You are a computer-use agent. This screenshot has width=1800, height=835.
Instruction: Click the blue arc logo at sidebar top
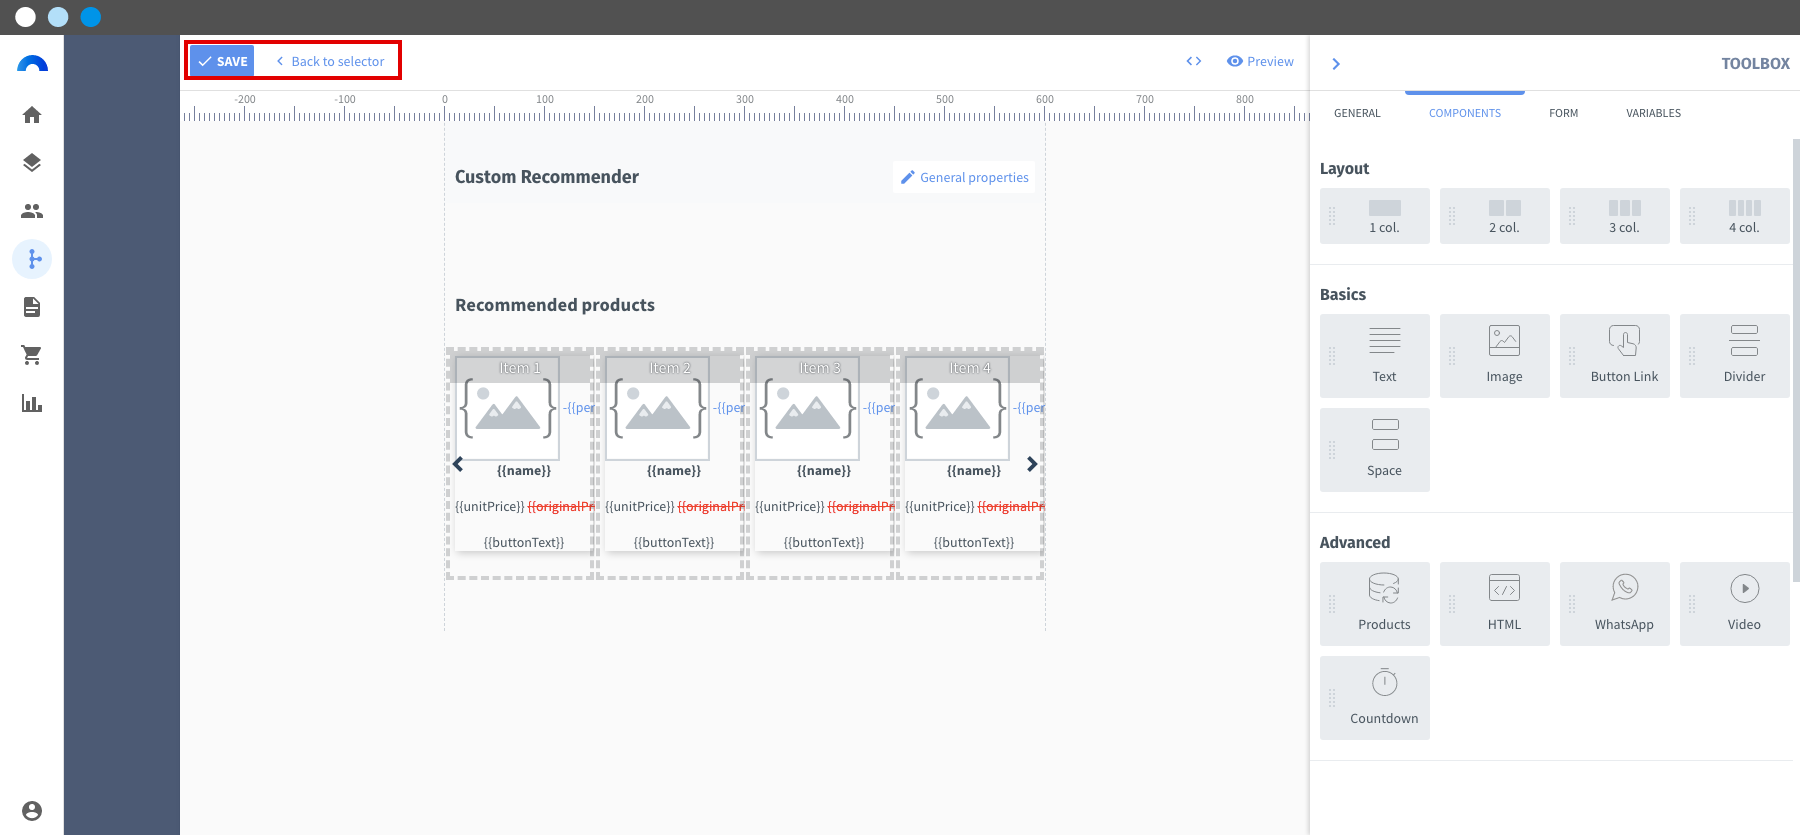[32, 64]
